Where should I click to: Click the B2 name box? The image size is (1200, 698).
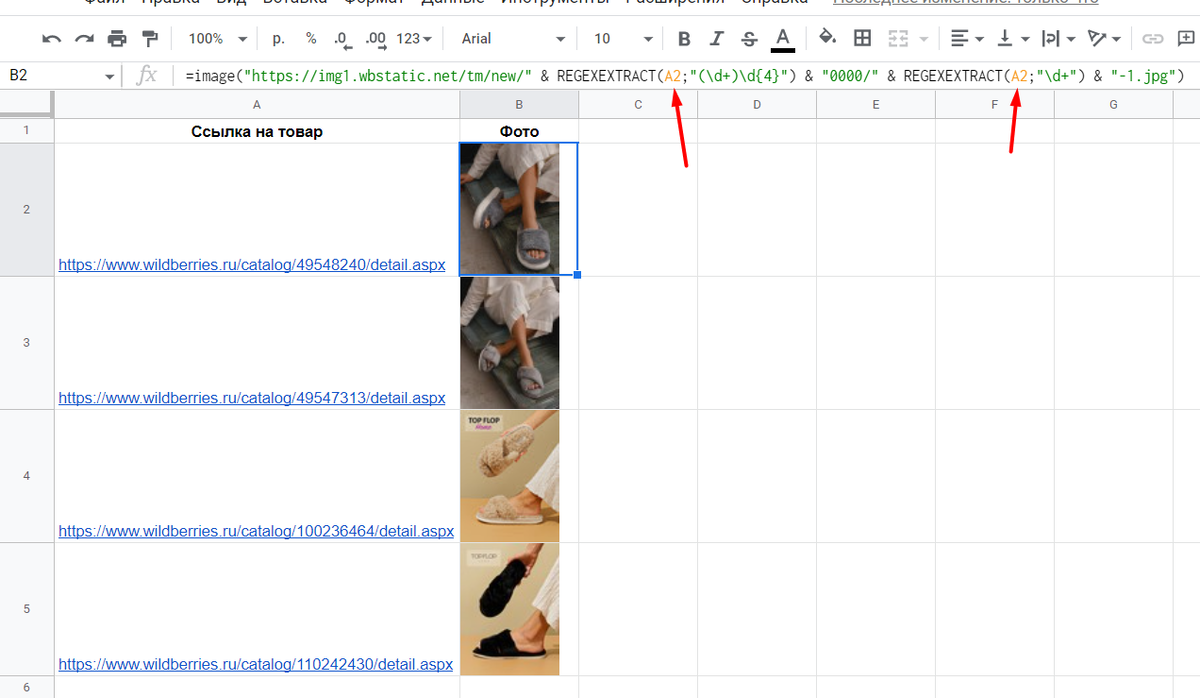click(x=50, y=75)
